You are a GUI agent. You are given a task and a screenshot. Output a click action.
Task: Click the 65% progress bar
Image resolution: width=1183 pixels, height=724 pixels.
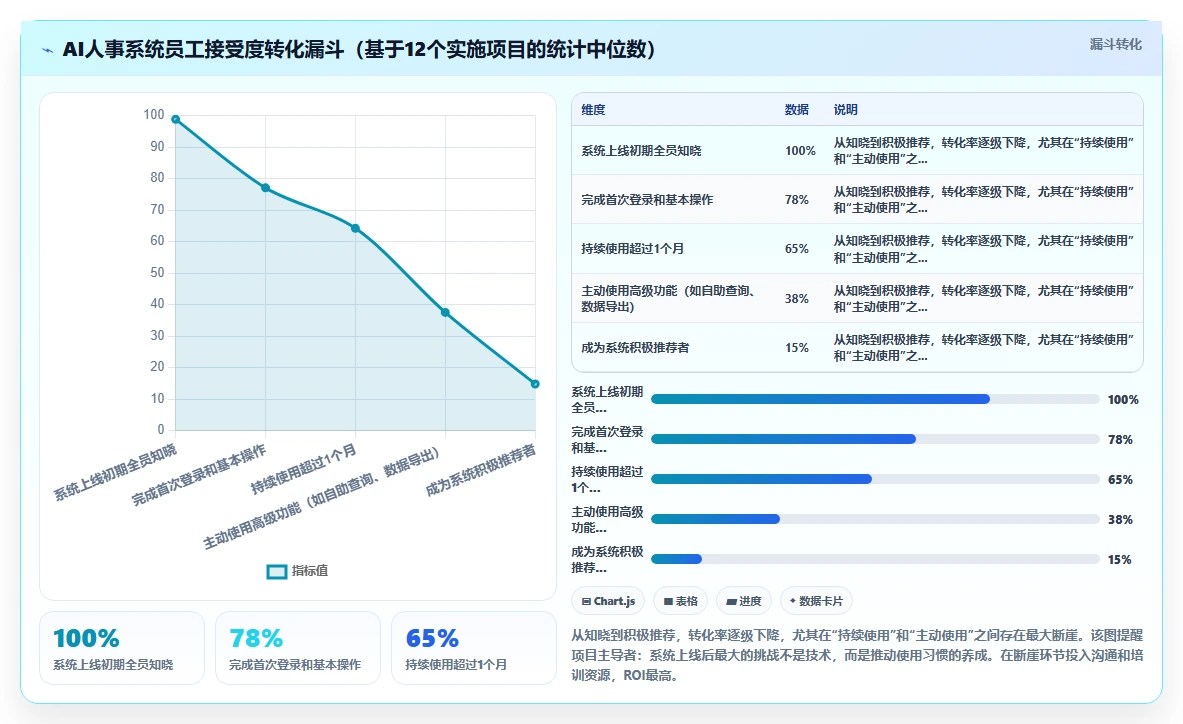point(875,479)
